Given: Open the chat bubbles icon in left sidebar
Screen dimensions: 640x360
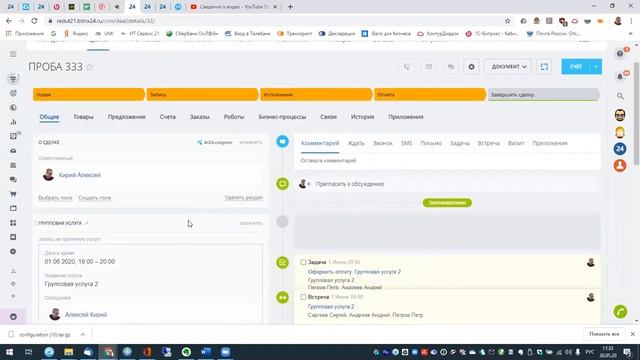Looking at the screenshot, I should point(13,180).
